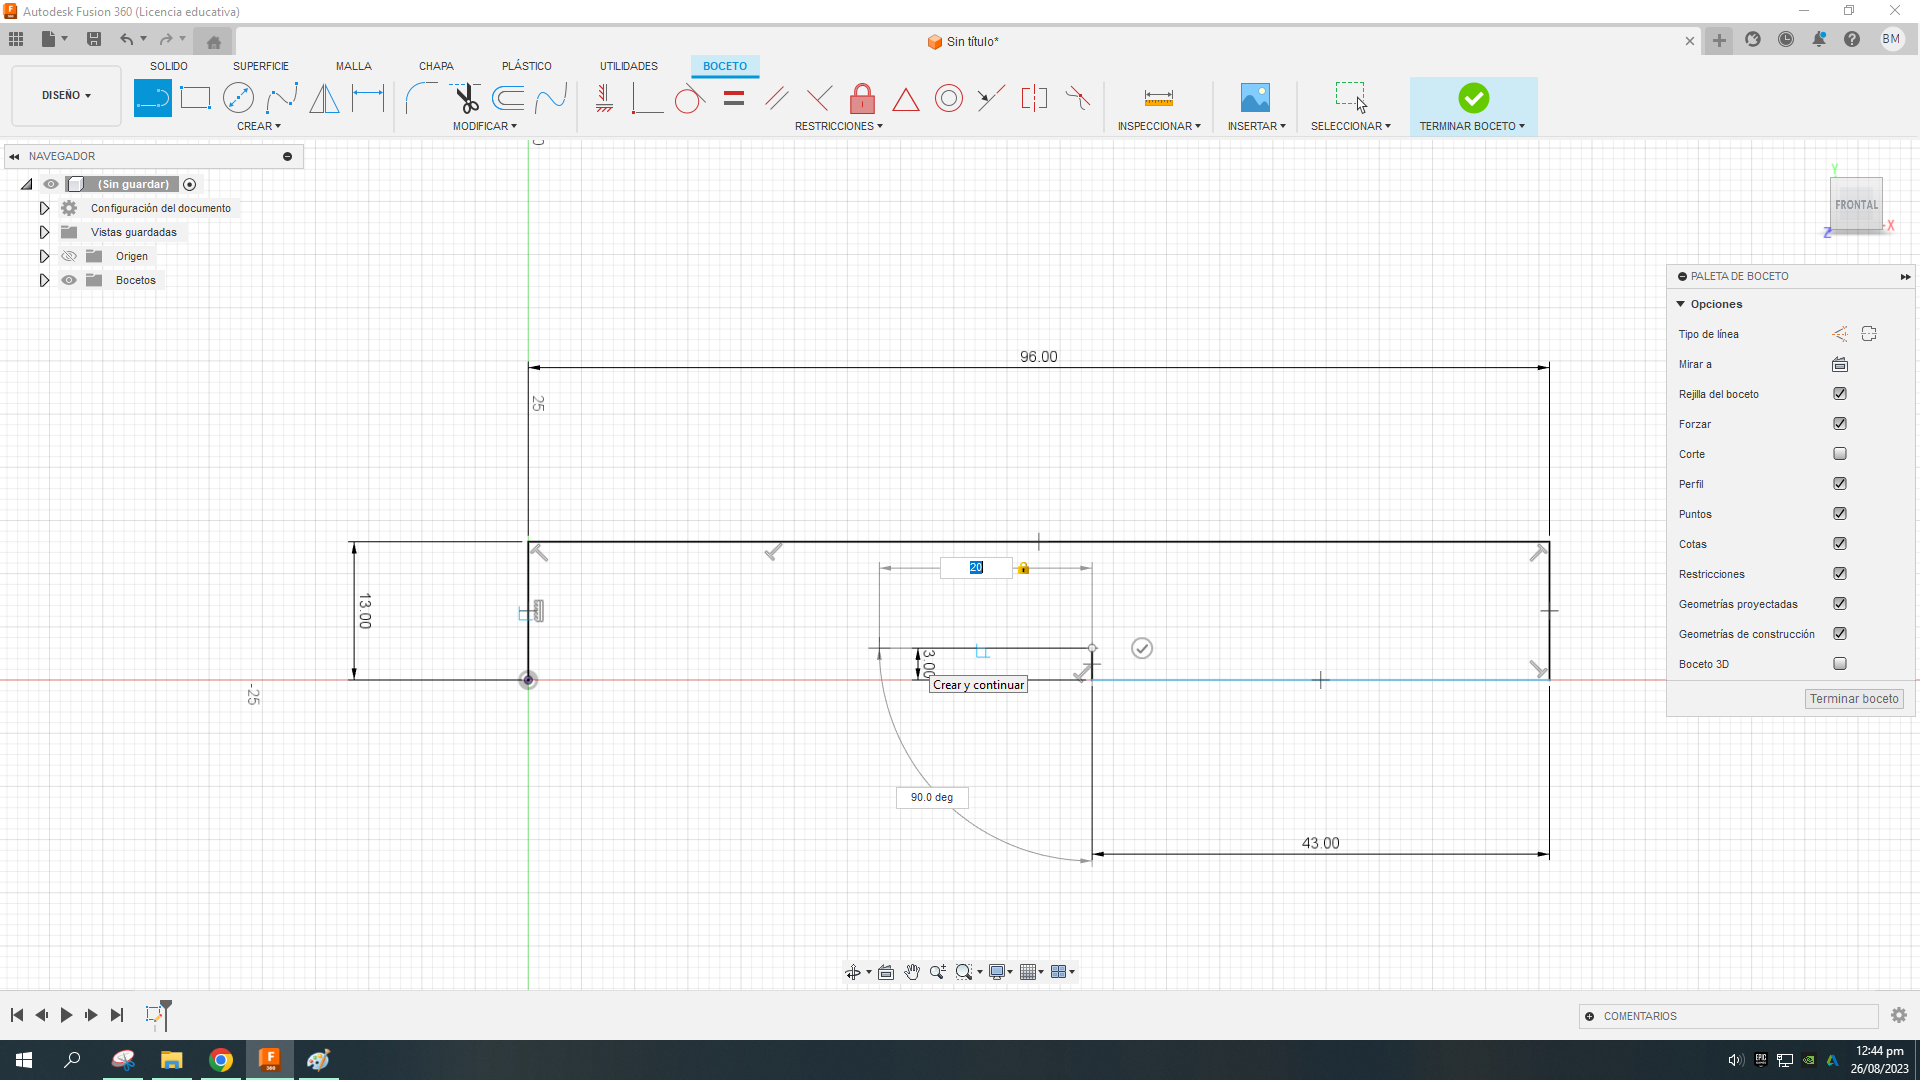1924x1082 pixels.
Task: Switch to the CHAPA tab
Action: [x=436, y=66]
